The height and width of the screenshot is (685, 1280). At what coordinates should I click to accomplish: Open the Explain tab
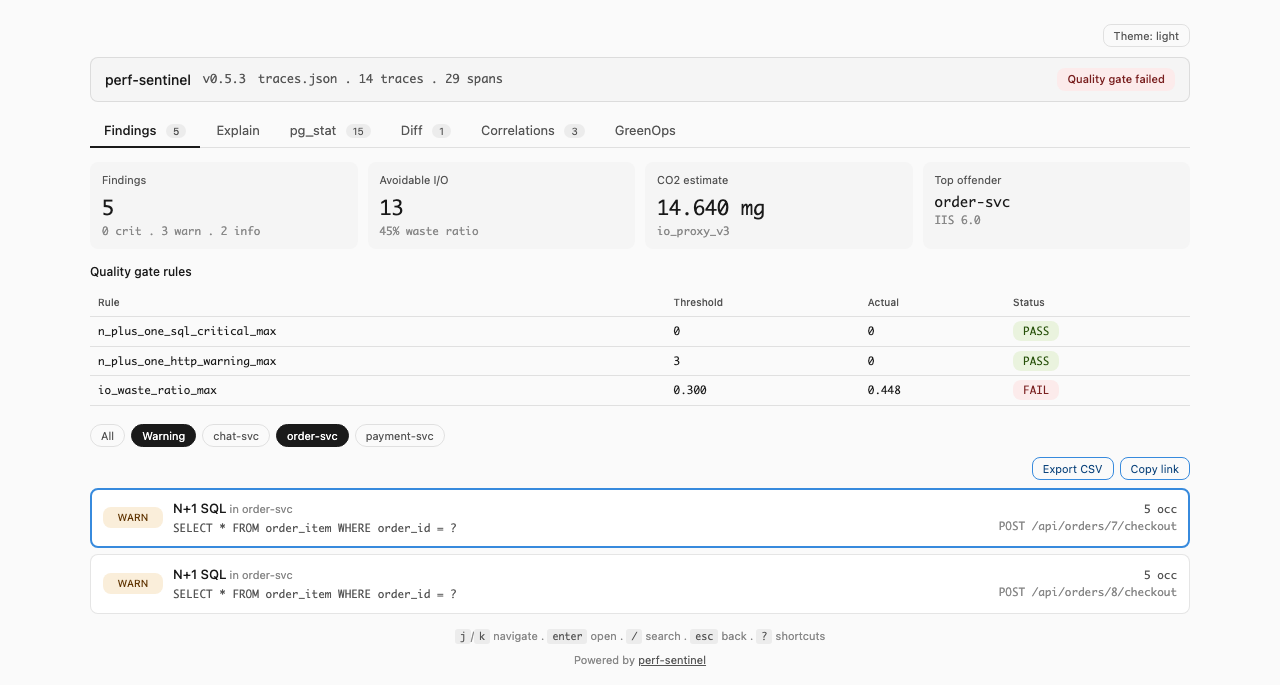238,130
